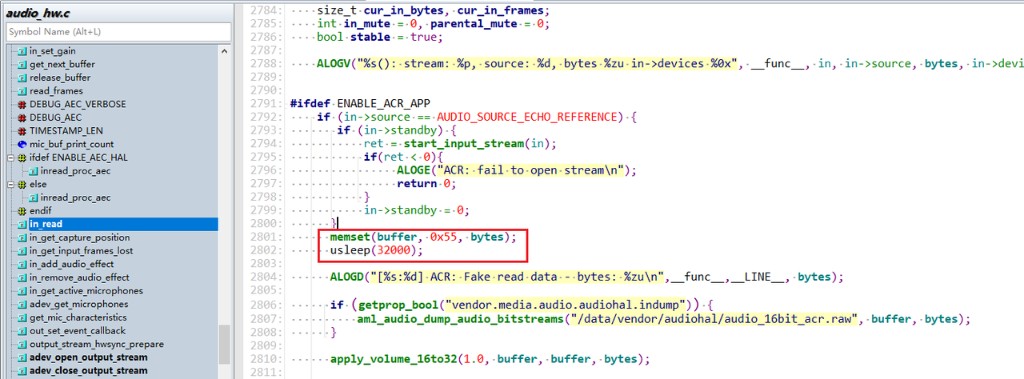Select inread_proc_aec under ifdef ENABLE_AEC_HAL
Screen dimensions: 1024x379
(75, 171)
